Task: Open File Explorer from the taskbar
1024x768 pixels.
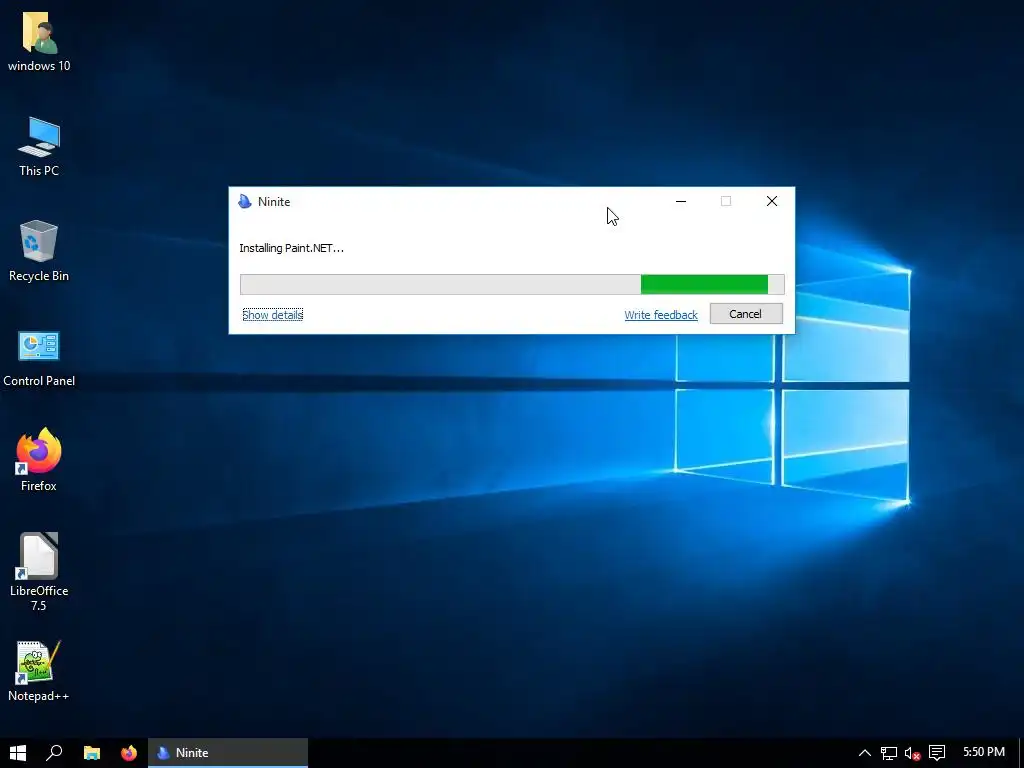Action: click(91, 753)
